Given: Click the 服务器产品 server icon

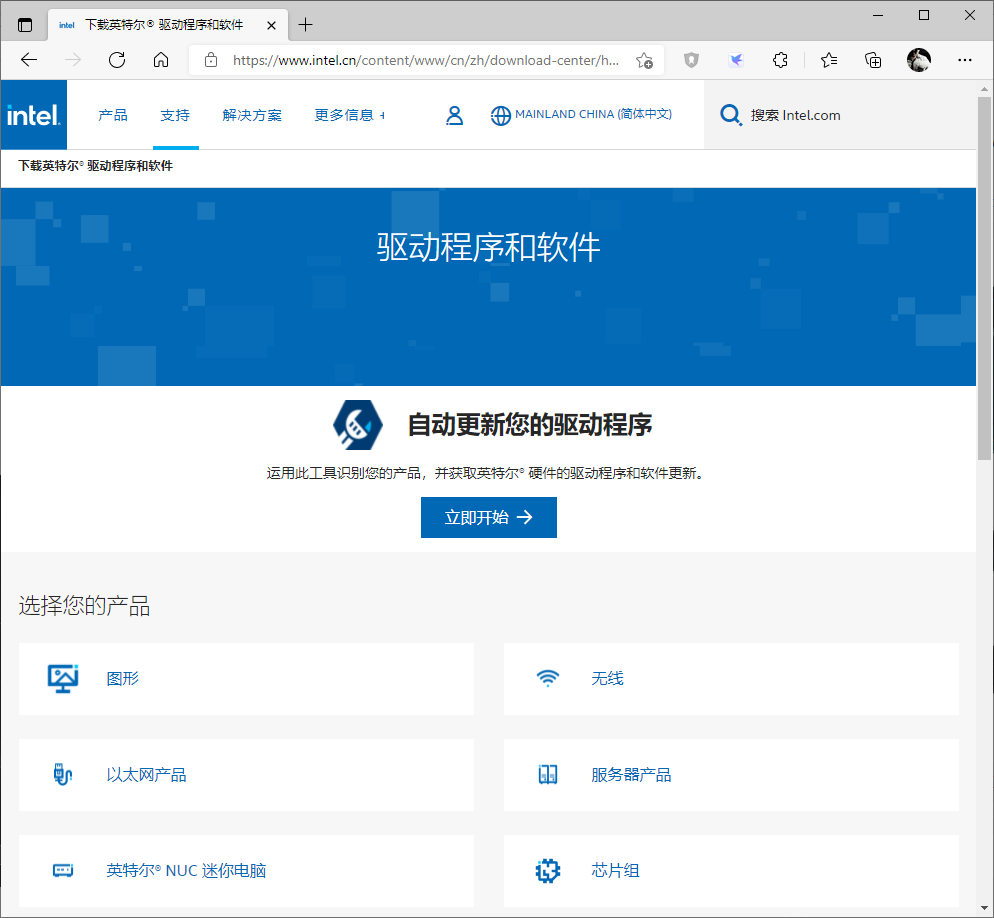Looking at the screenshot, I should click(548, 774).
